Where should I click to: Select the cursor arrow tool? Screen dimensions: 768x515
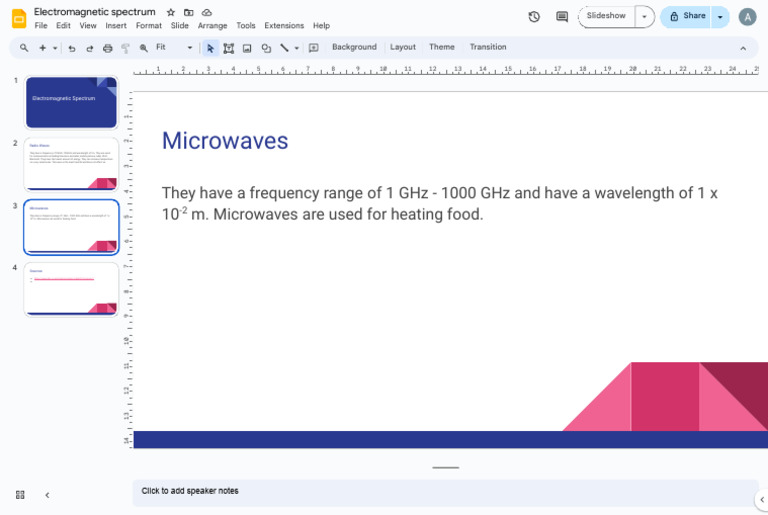(210, 48)
